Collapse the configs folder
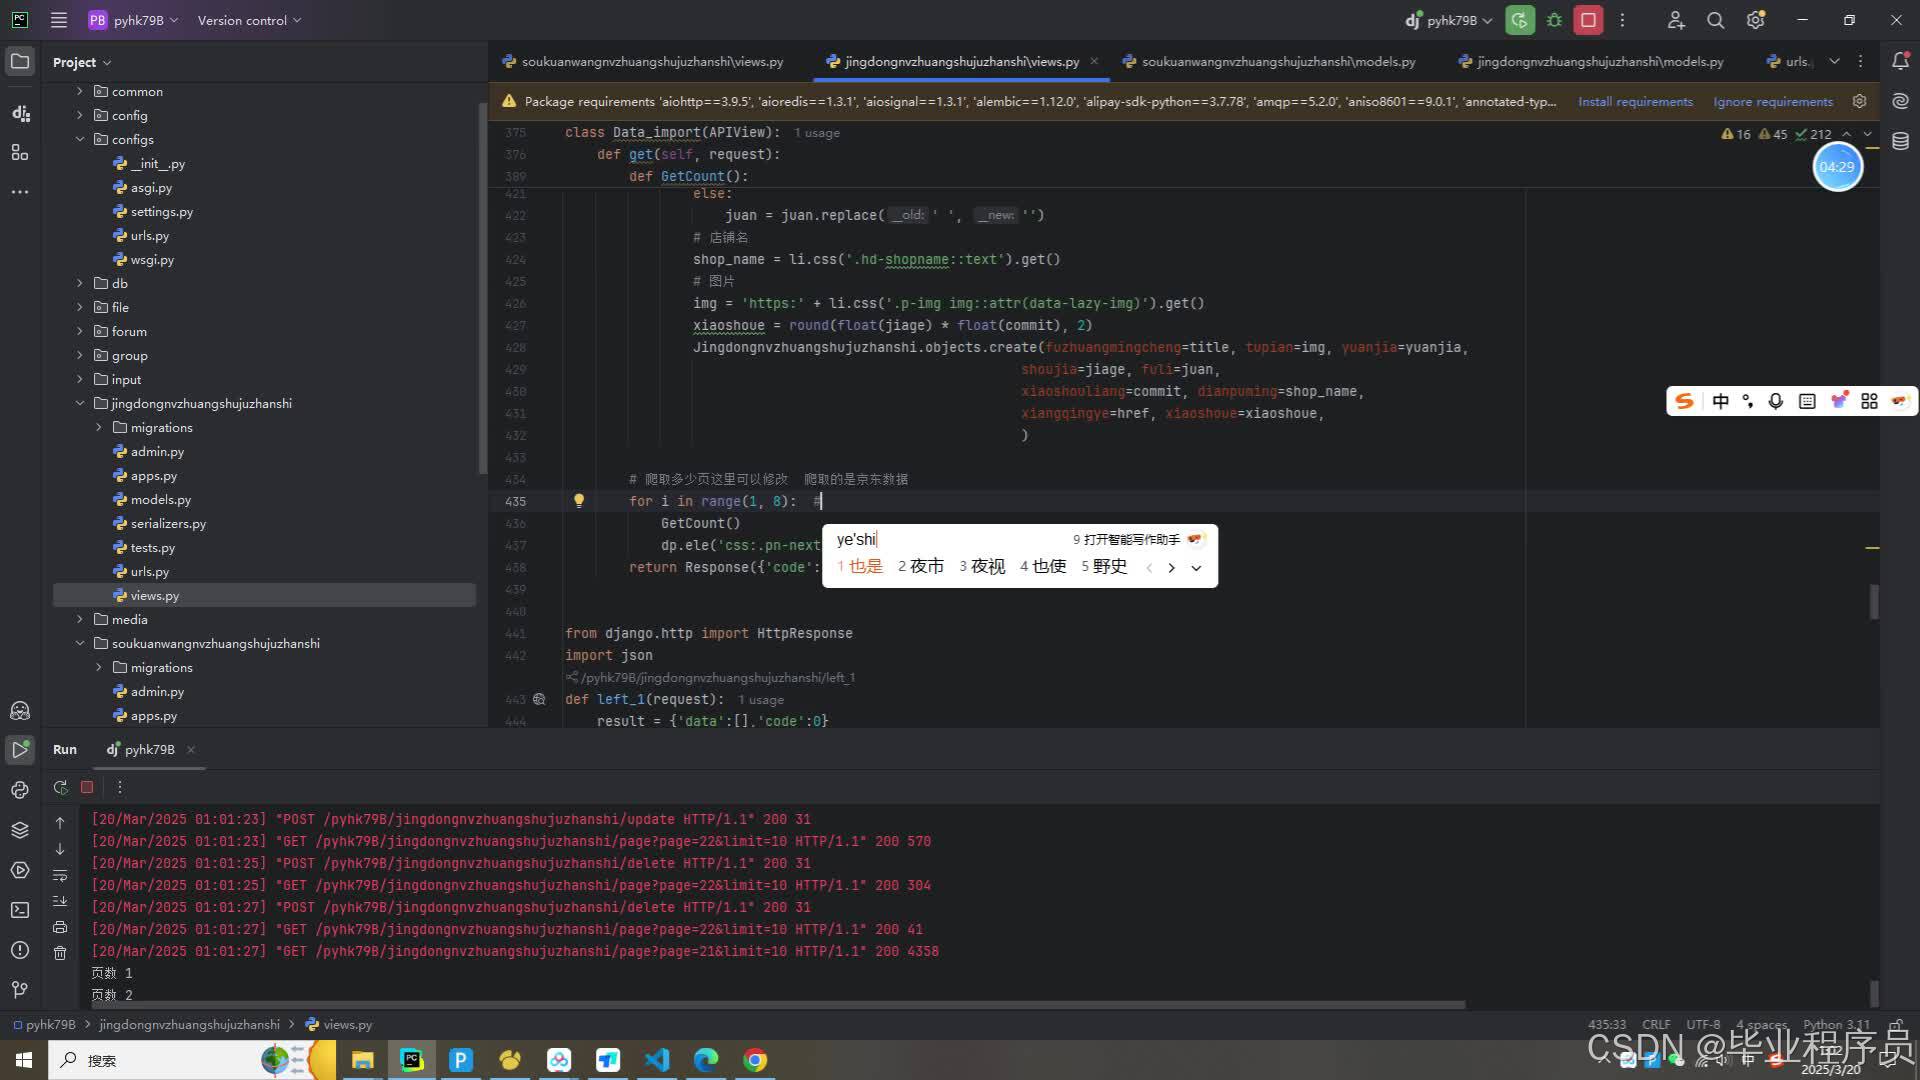Image resolution: width=1920 pixels, height=1080 pixels. point(80,139)
